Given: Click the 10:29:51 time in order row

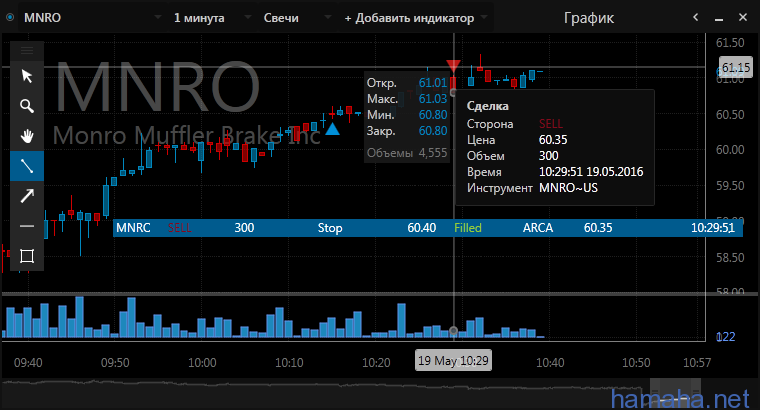Looking at the screenshot, I should pyautogui.click(x=712, y=228).
